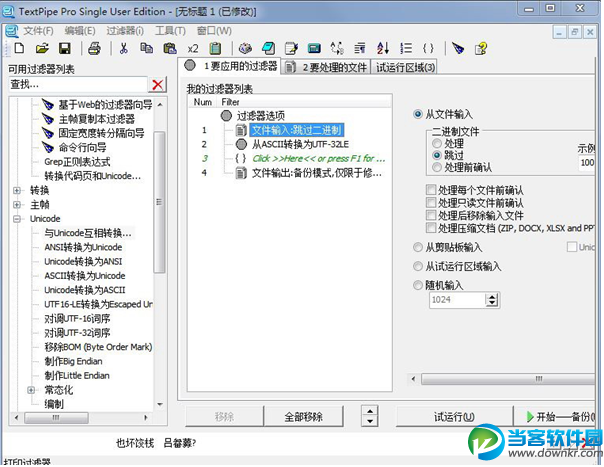Click the New file toolbar icon
Viewport: 604px width, 467px height.
19,48
